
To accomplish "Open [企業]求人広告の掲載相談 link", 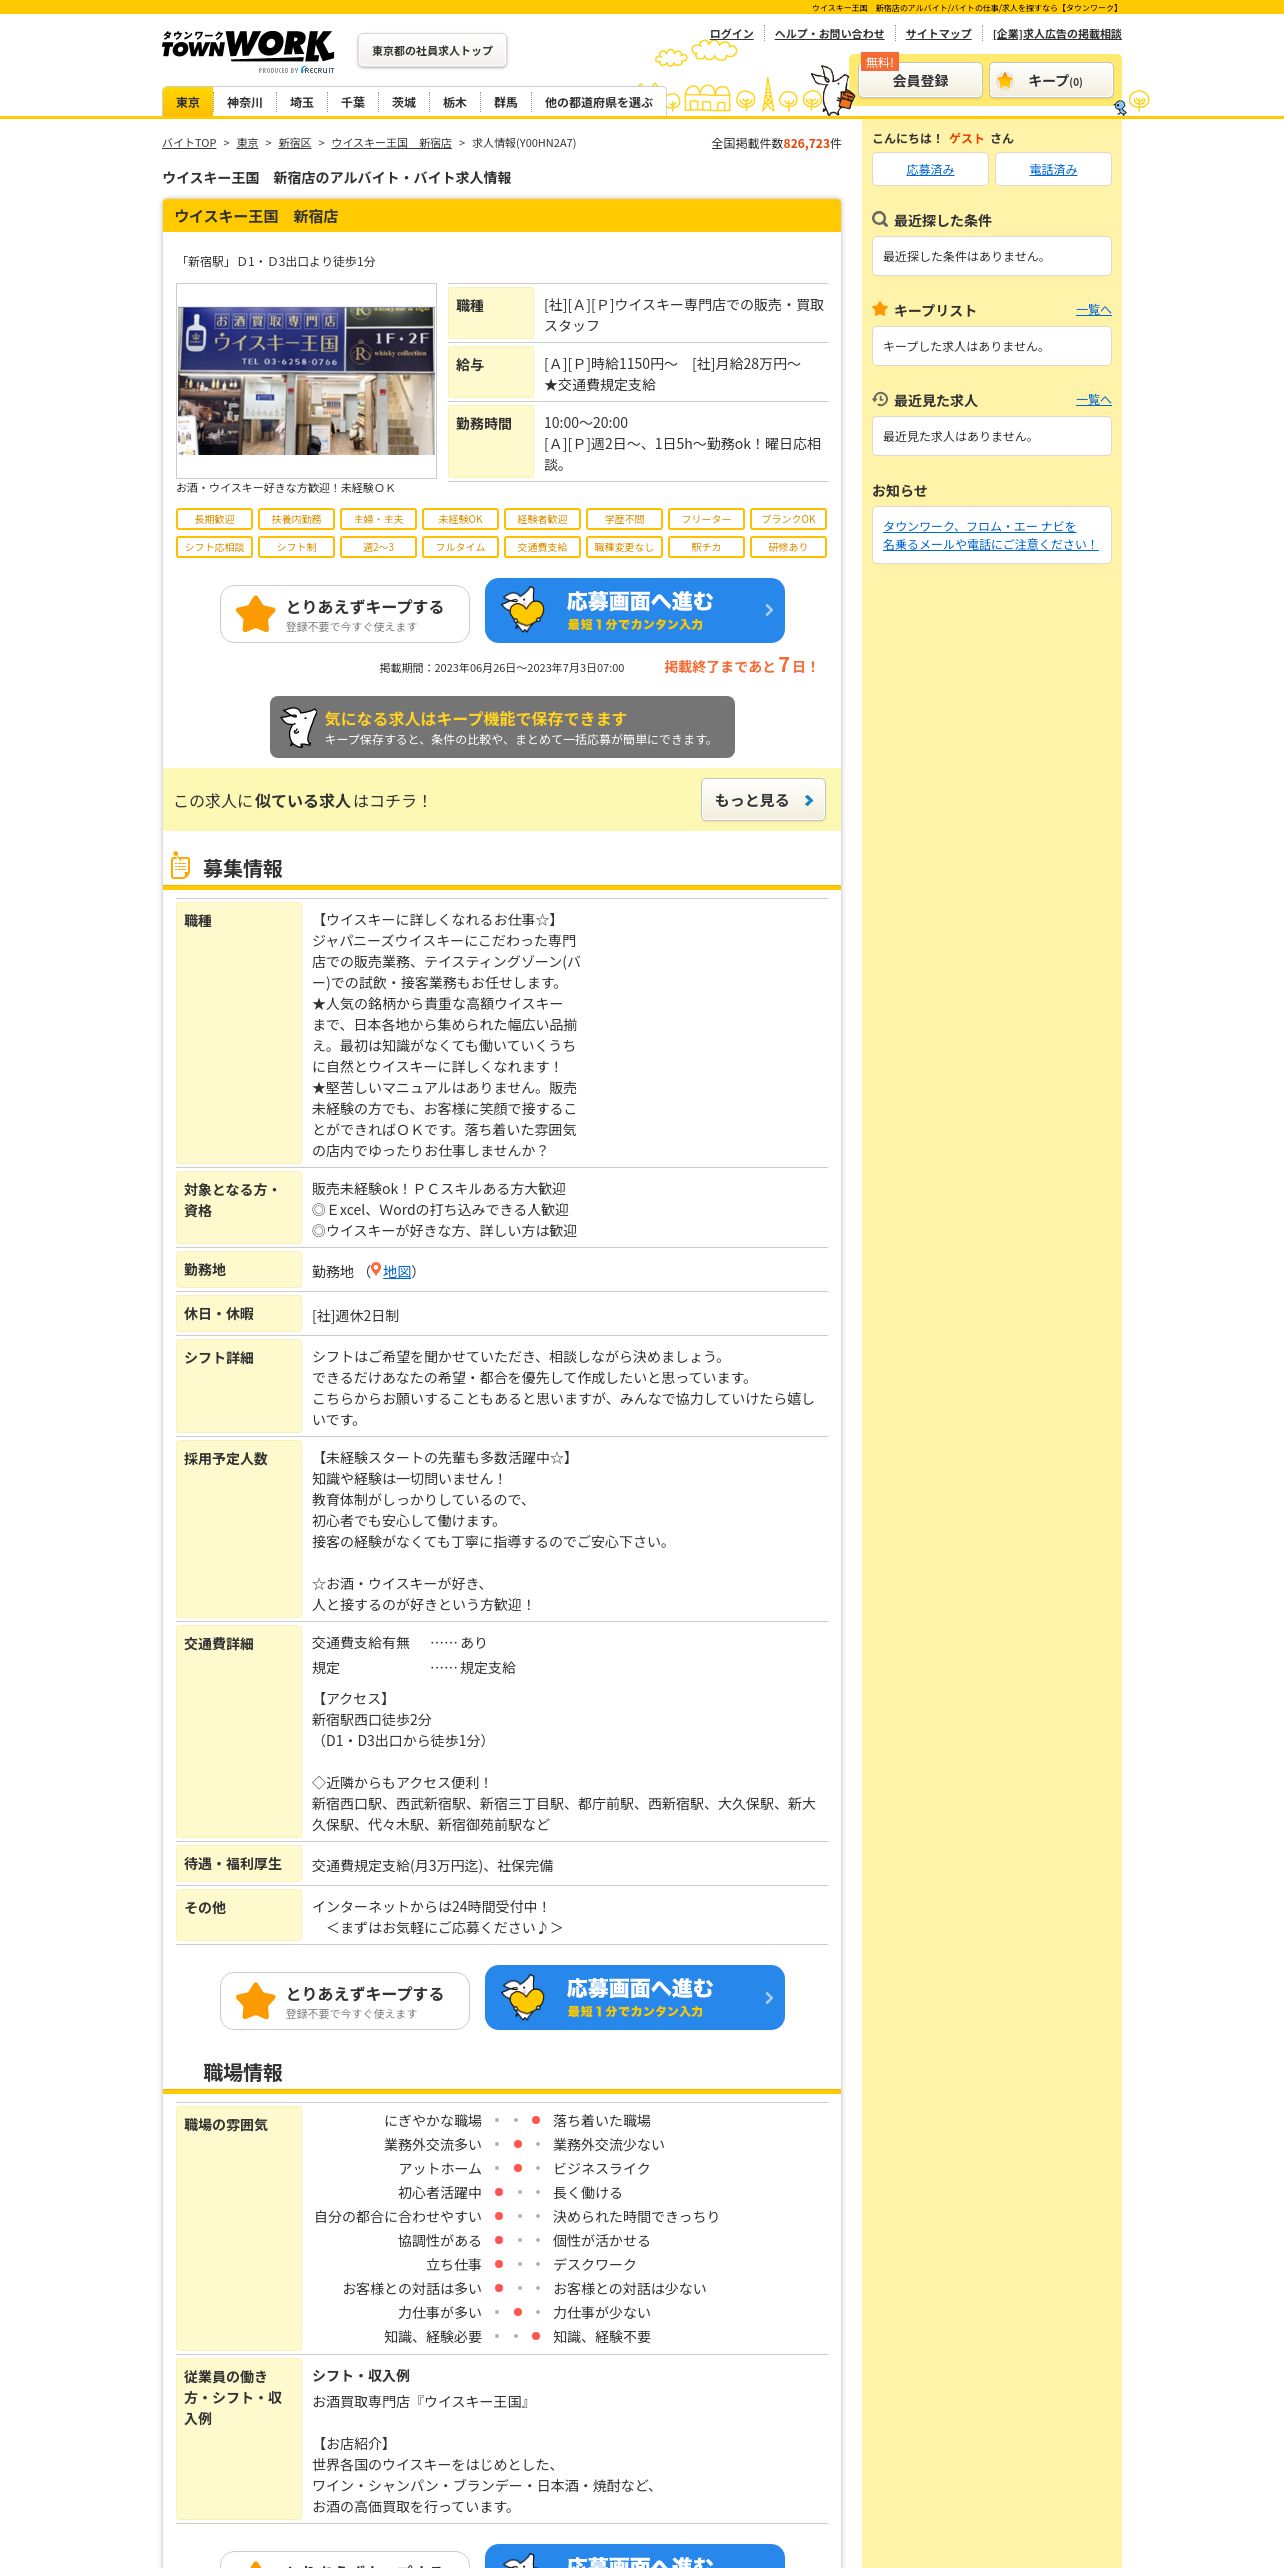I will pos(1057,34).
